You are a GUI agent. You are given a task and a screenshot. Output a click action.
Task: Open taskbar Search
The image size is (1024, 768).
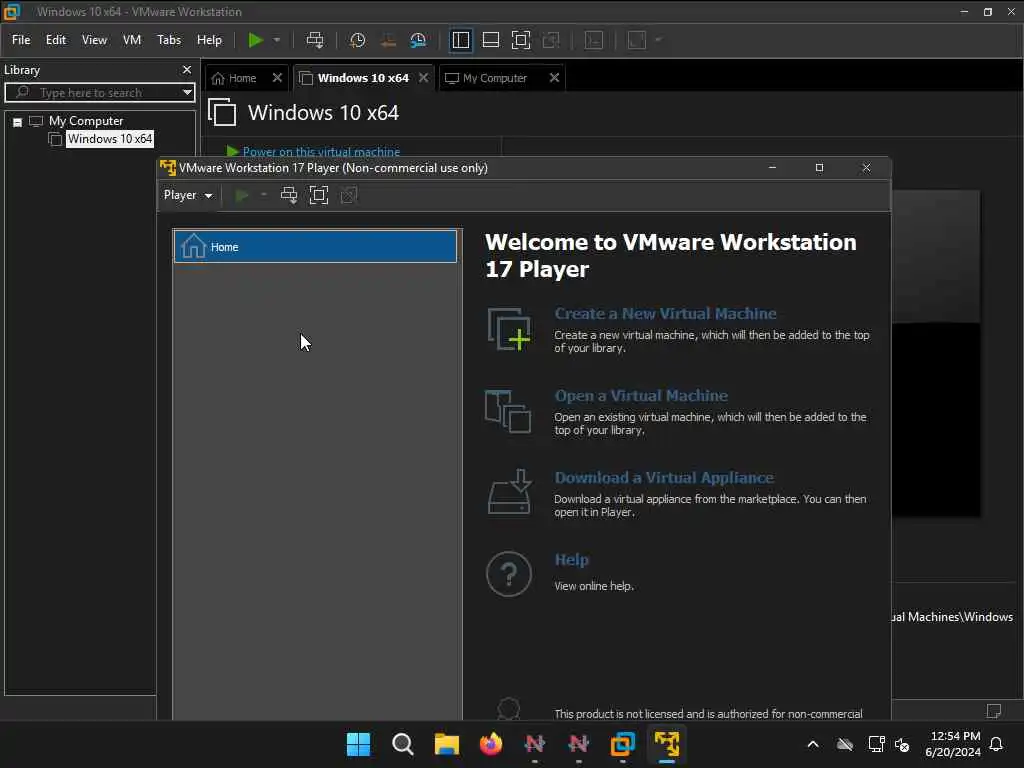402,744
